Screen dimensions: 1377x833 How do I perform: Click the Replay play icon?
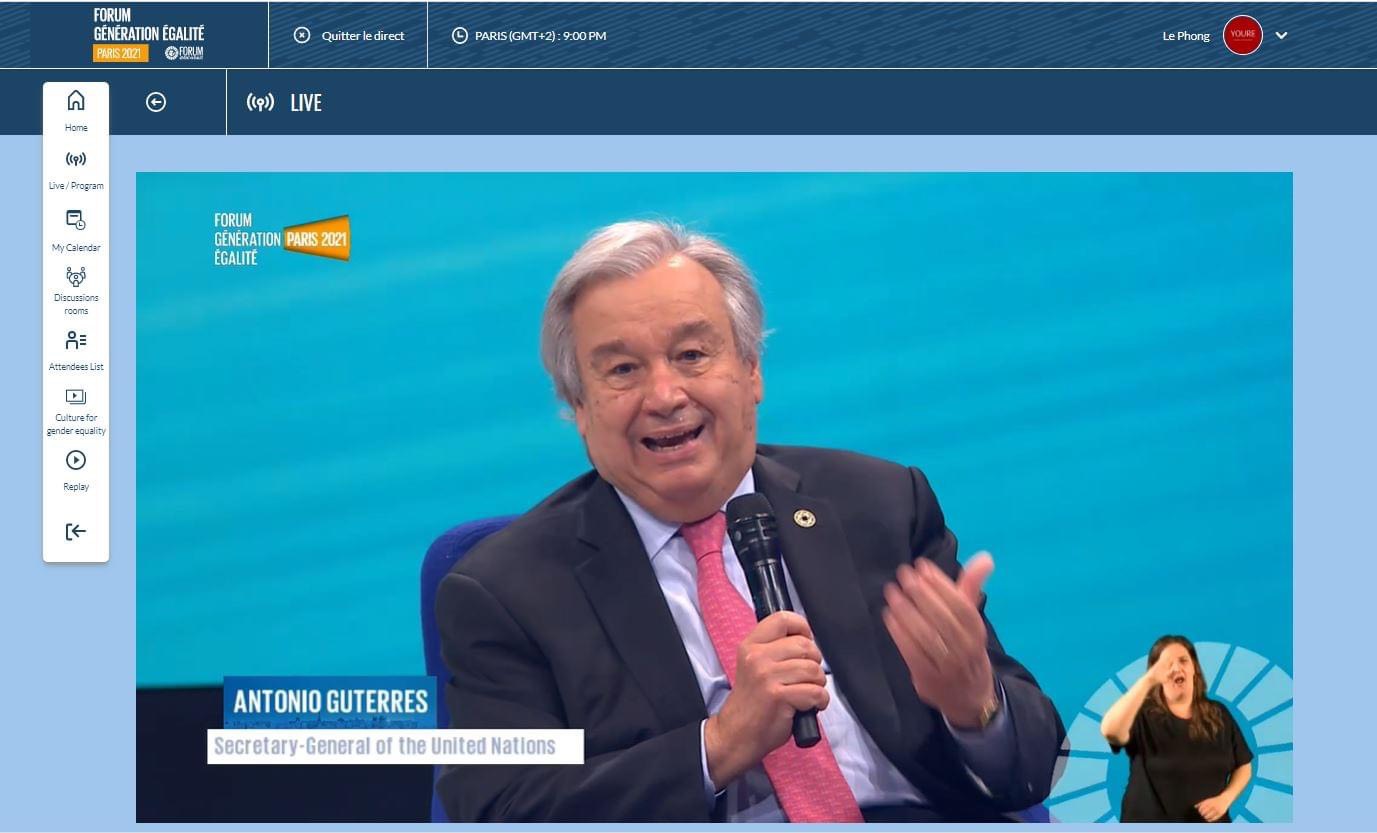point(76,460)
